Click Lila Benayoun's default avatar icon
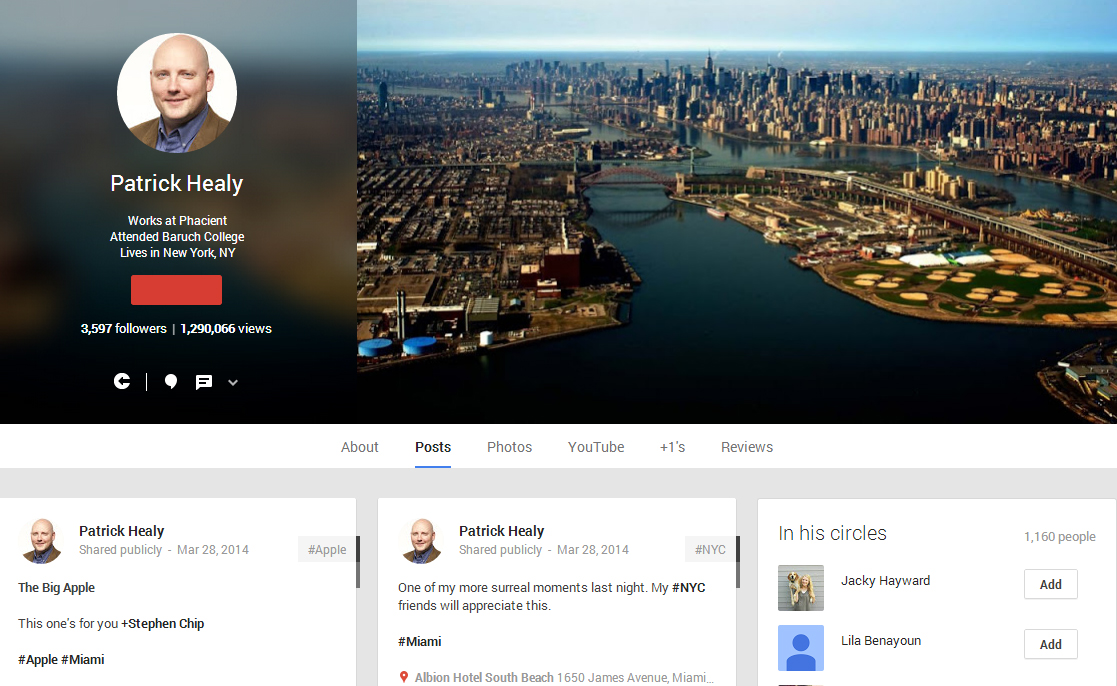 click(x=801, y=648)
